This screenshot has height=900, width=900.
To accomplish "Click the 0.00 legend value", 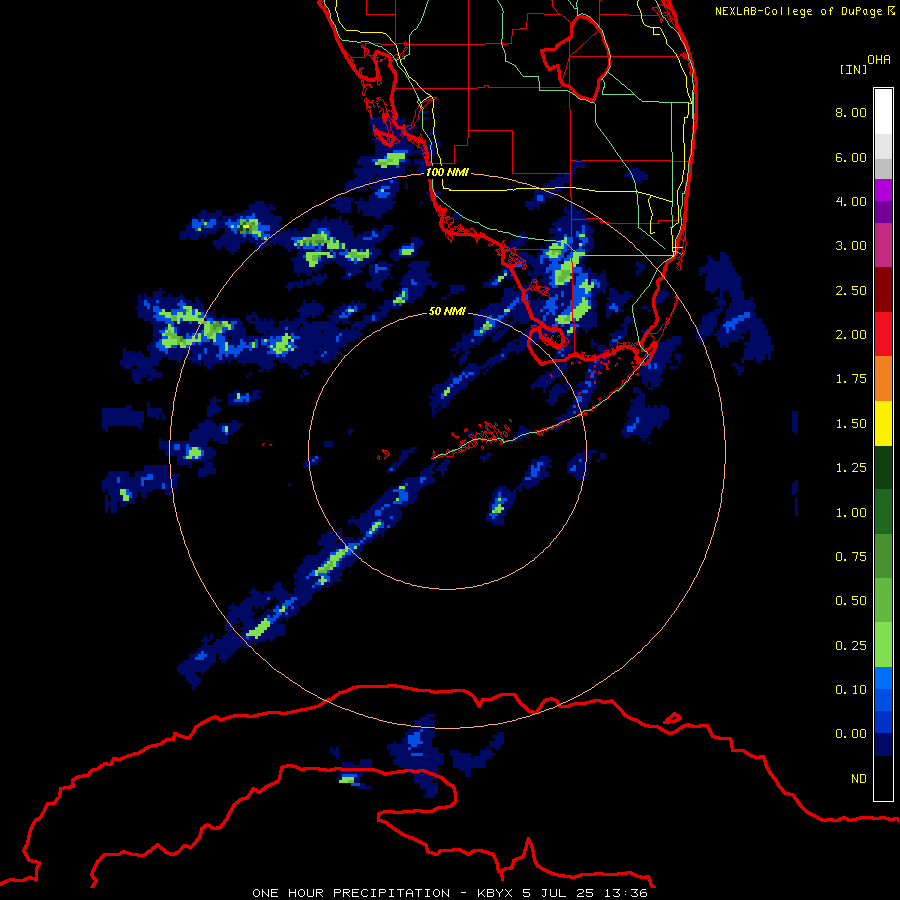I will click(x=851, y=734).
